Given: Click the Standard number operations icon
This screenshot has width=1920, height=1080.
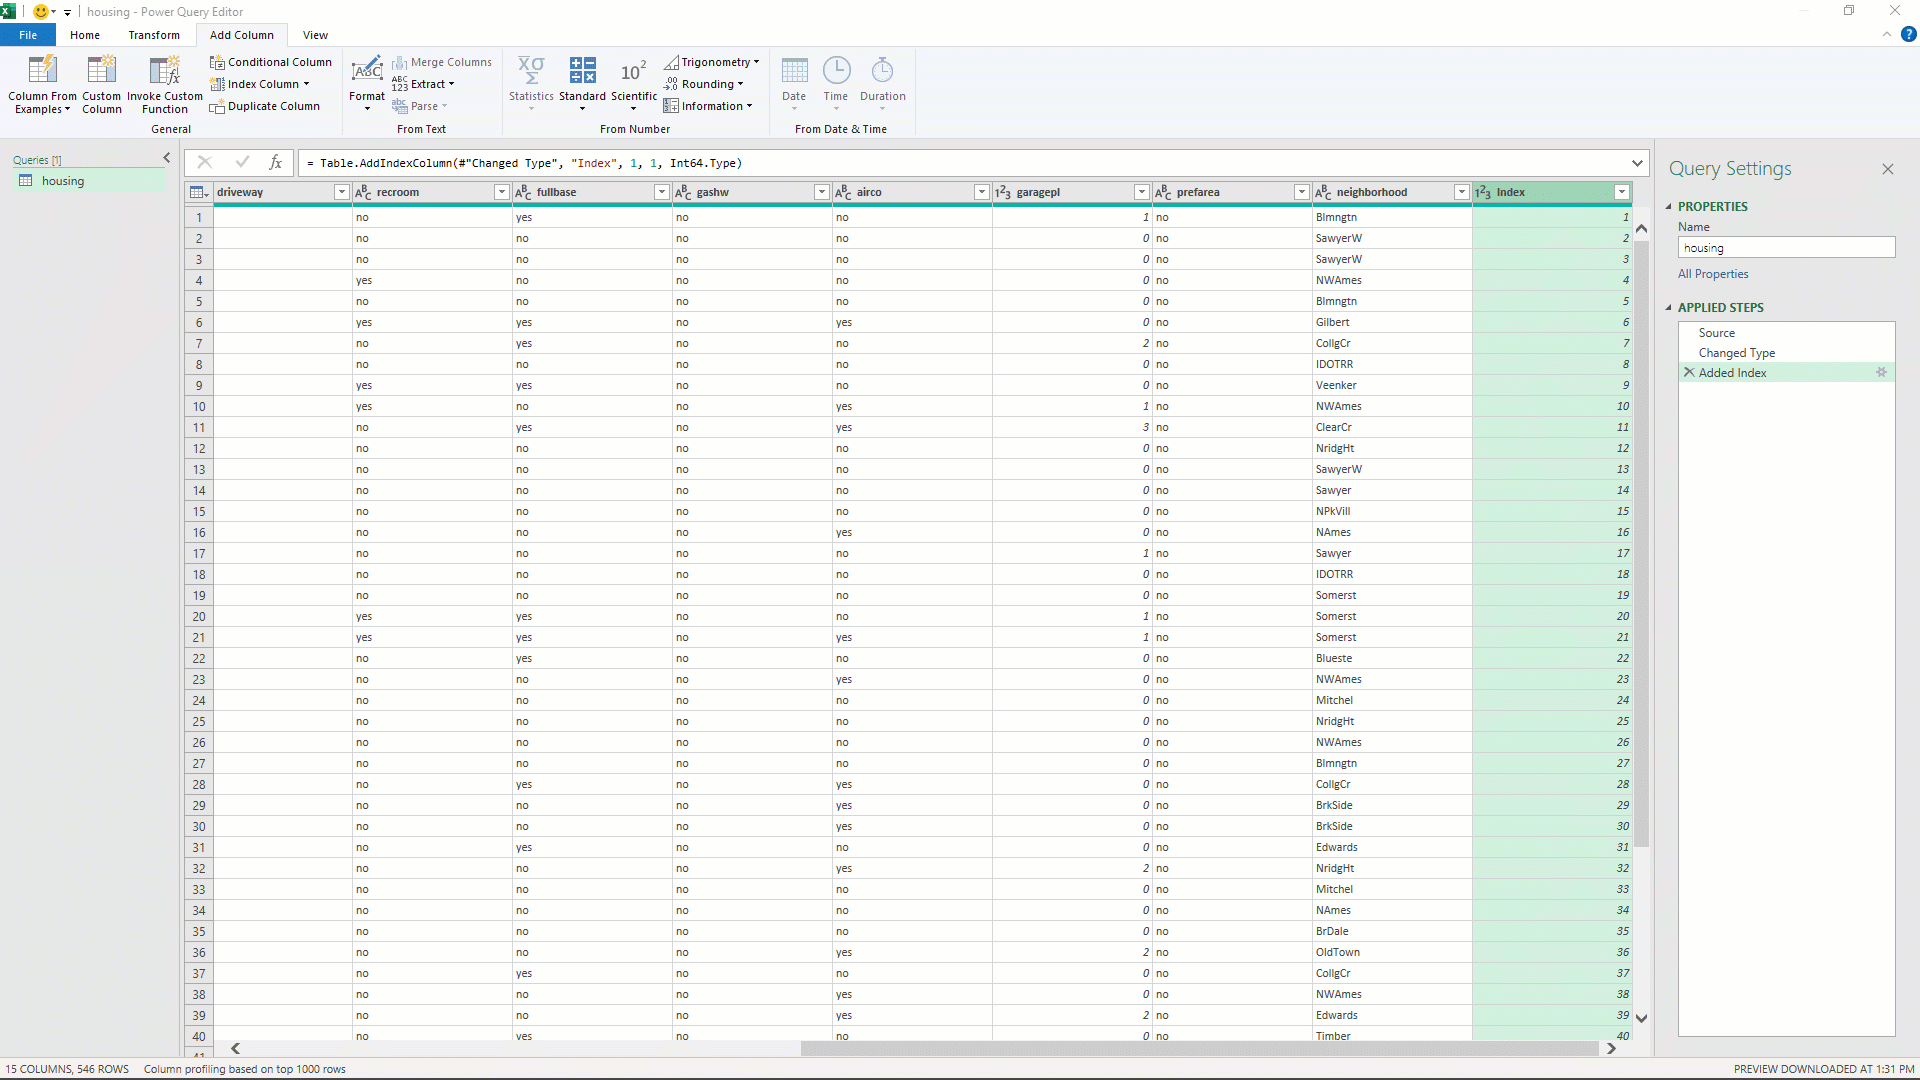Looking at the screenshot, I should (x=582, y=70).
